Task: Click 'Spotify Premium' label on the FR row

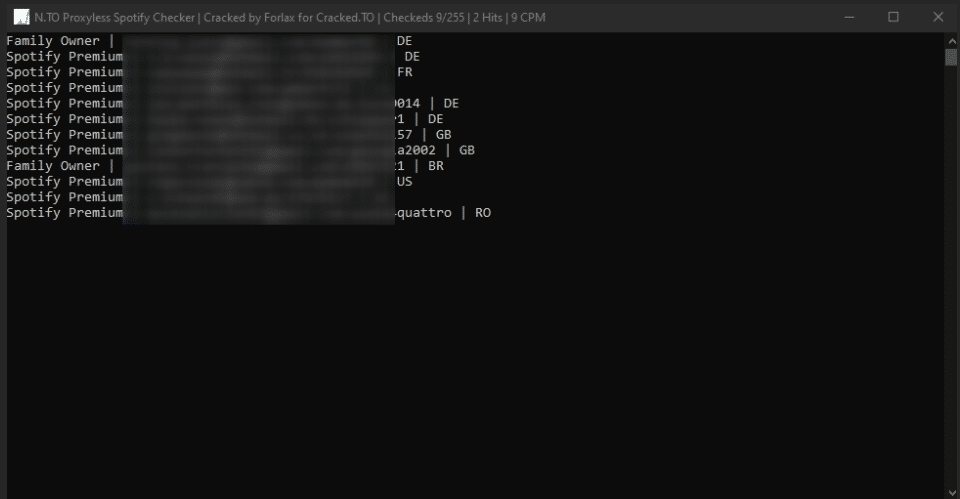Action: pyautogui.click(x=64, y=72)
